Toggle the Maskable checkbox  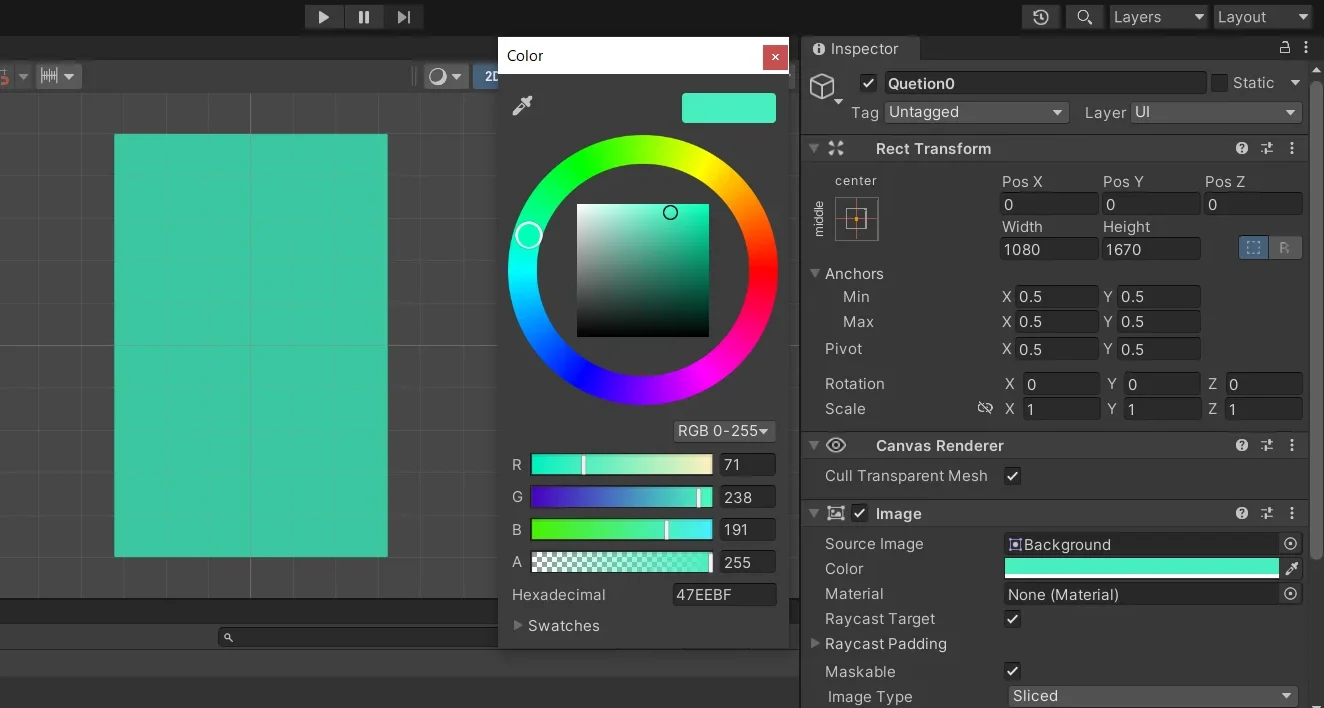click(x=1013, y=671)
